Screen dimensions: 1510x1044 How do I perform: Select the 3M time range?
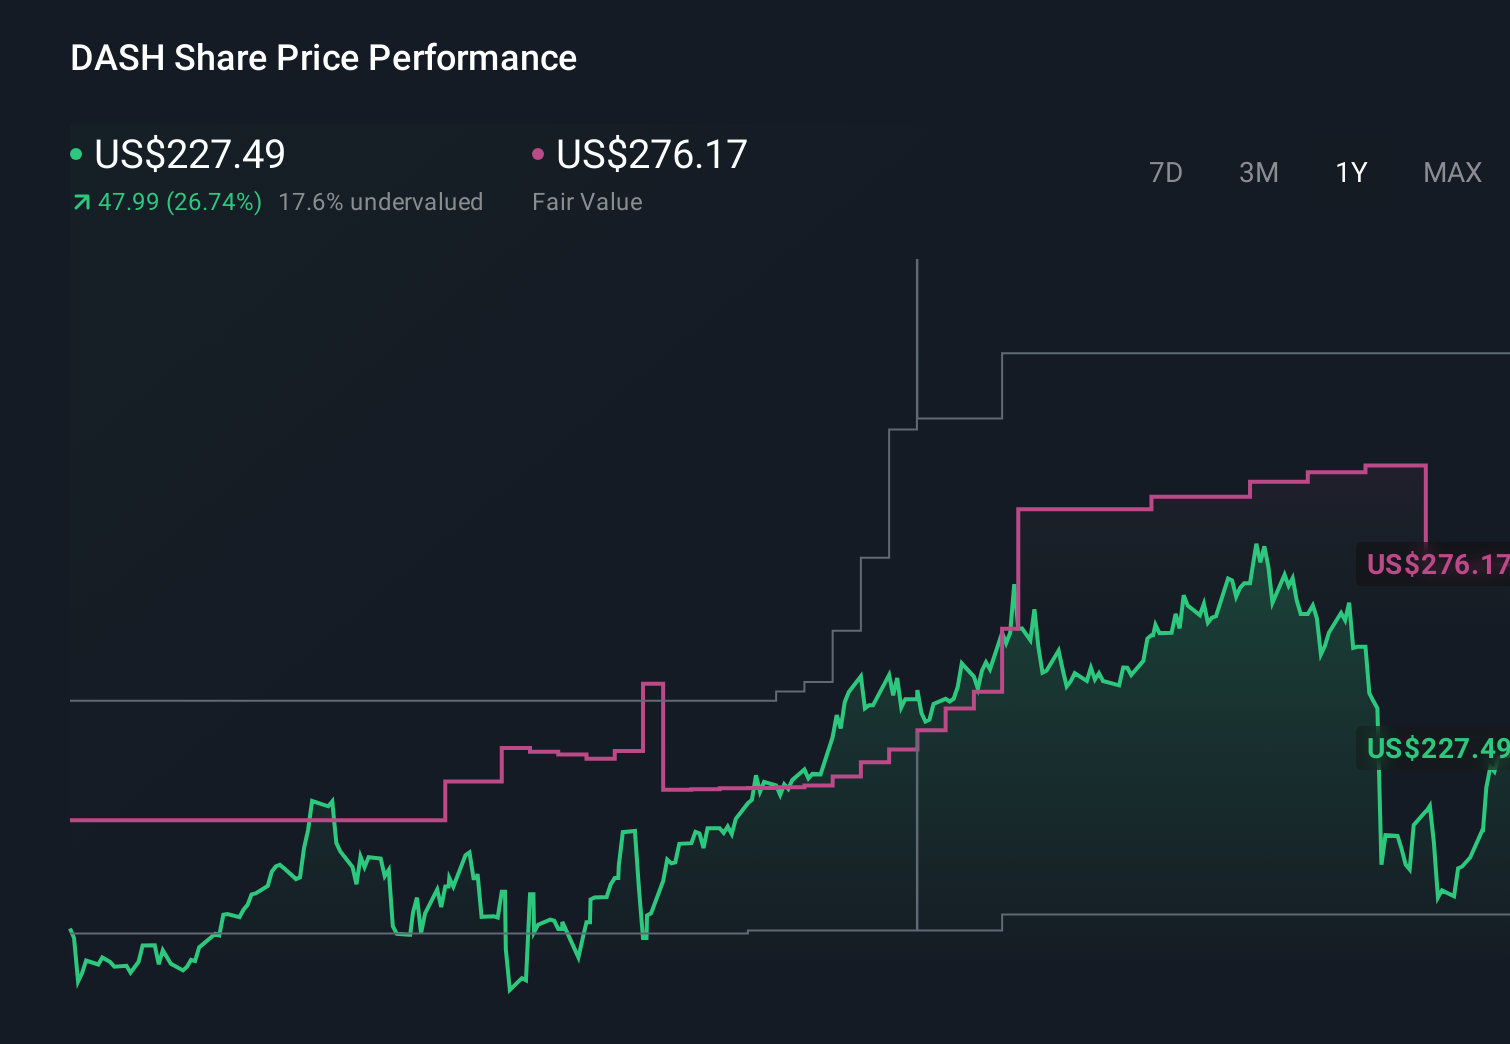click(x=1258, y=172)
